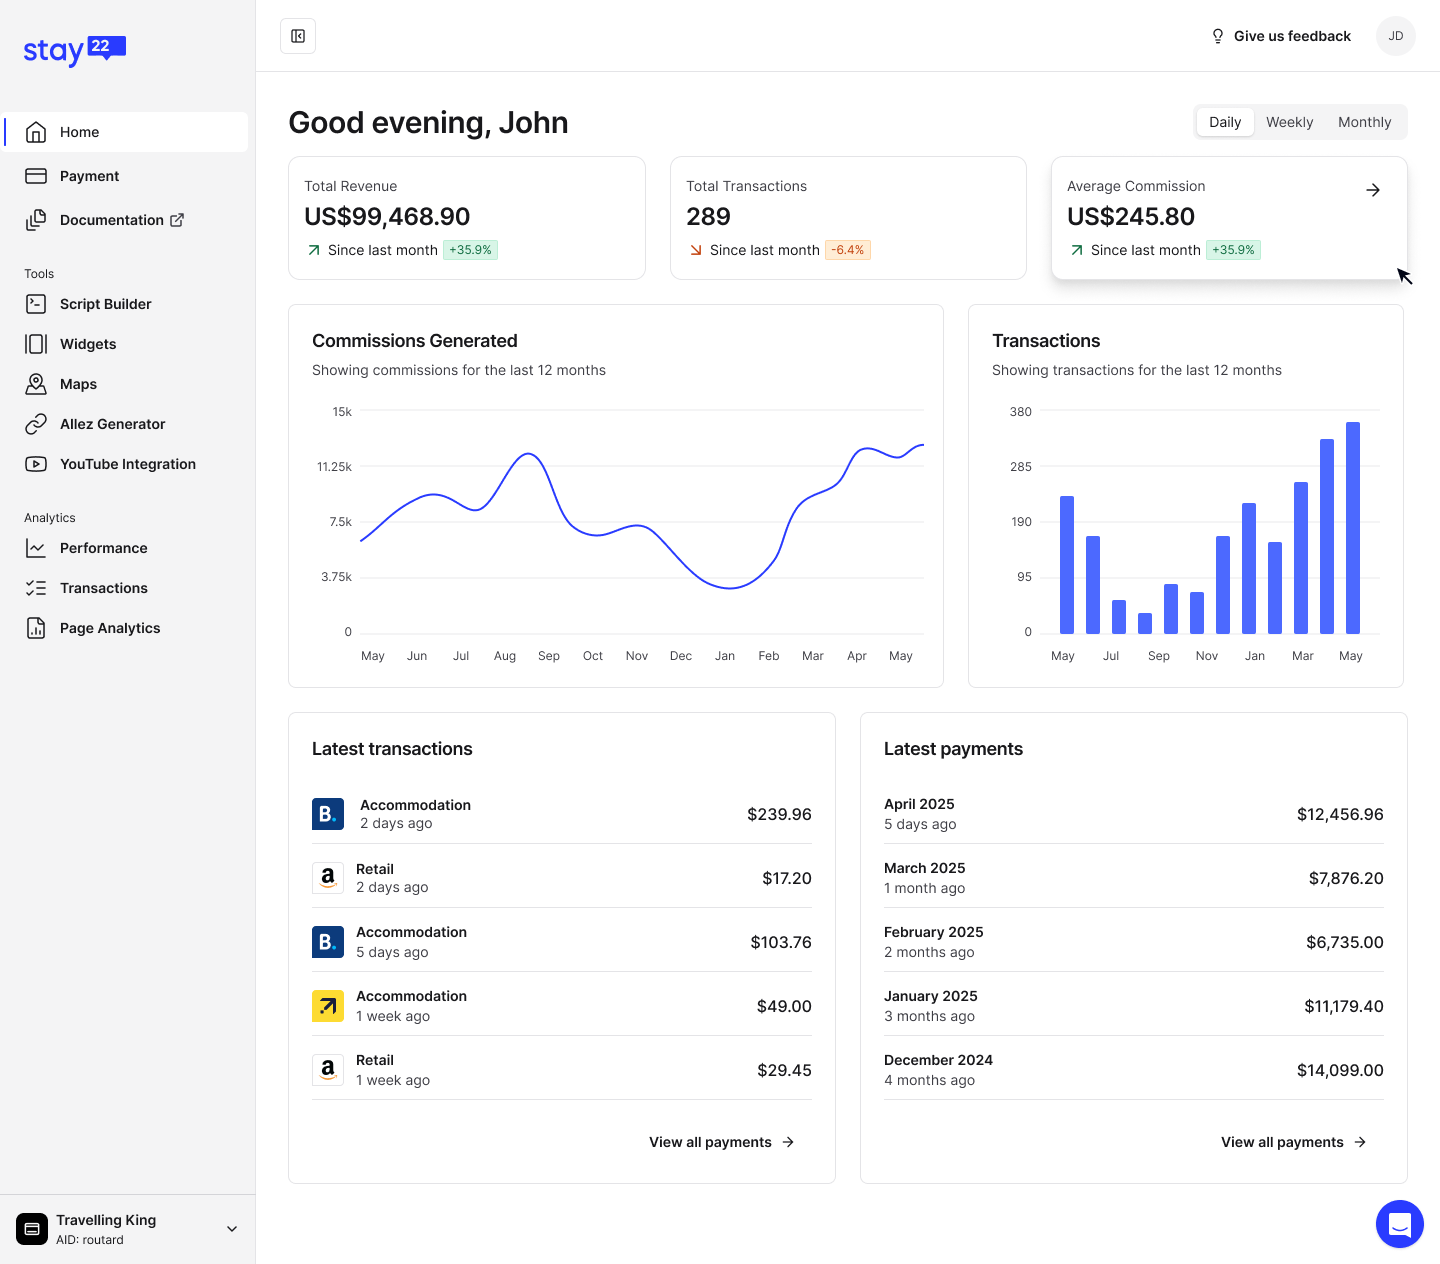The height and width of the screenshot is (1264, 1440).
Task: Switch the period toggle to Monthly
Action: tap(1364, 122)
